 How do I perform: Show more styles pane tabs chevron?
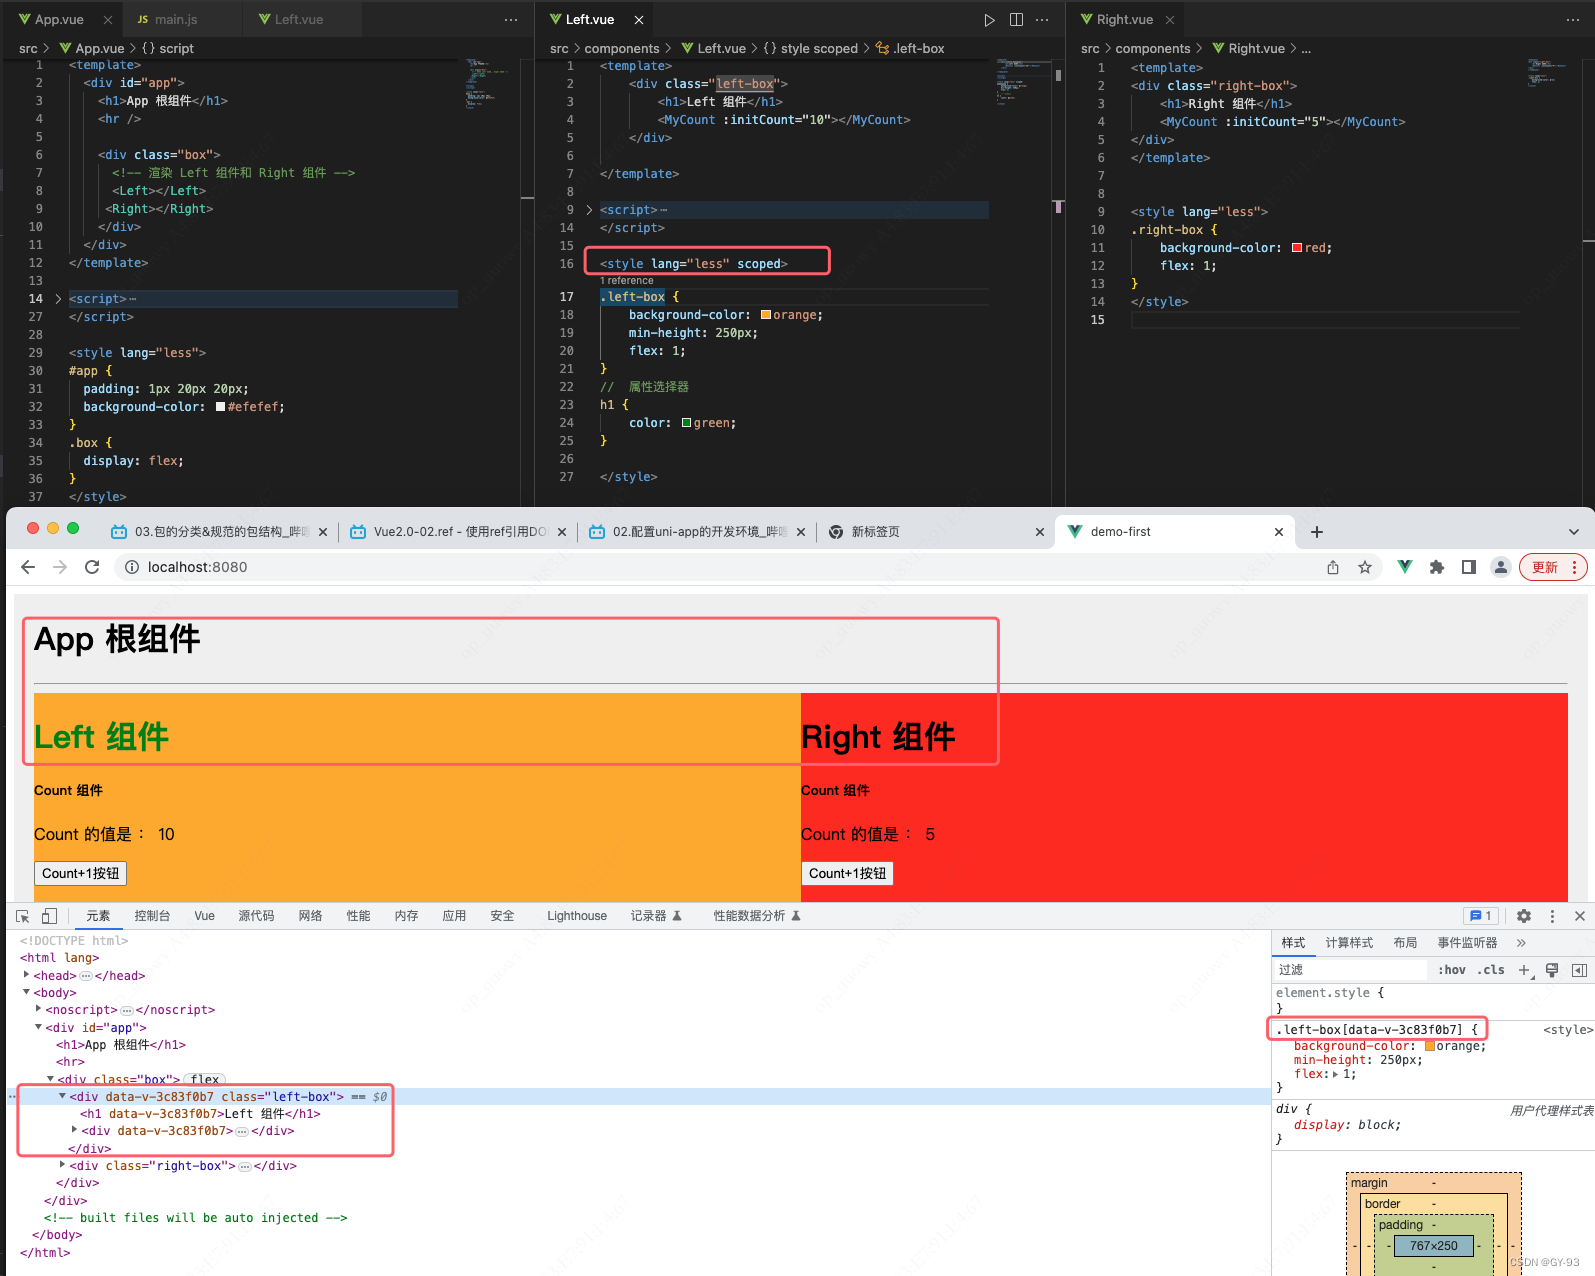[1521, 943]
